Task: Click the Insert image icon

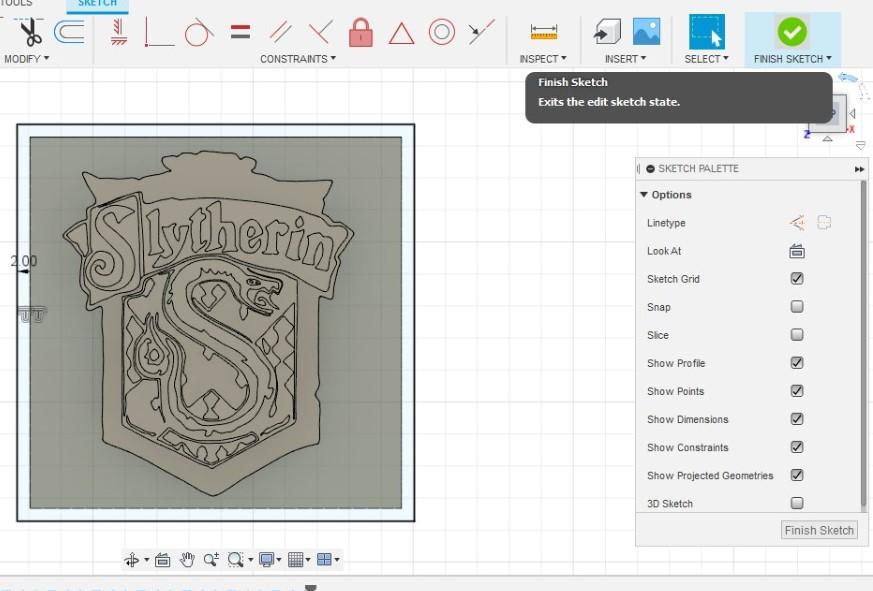Action: click(646, 31)
